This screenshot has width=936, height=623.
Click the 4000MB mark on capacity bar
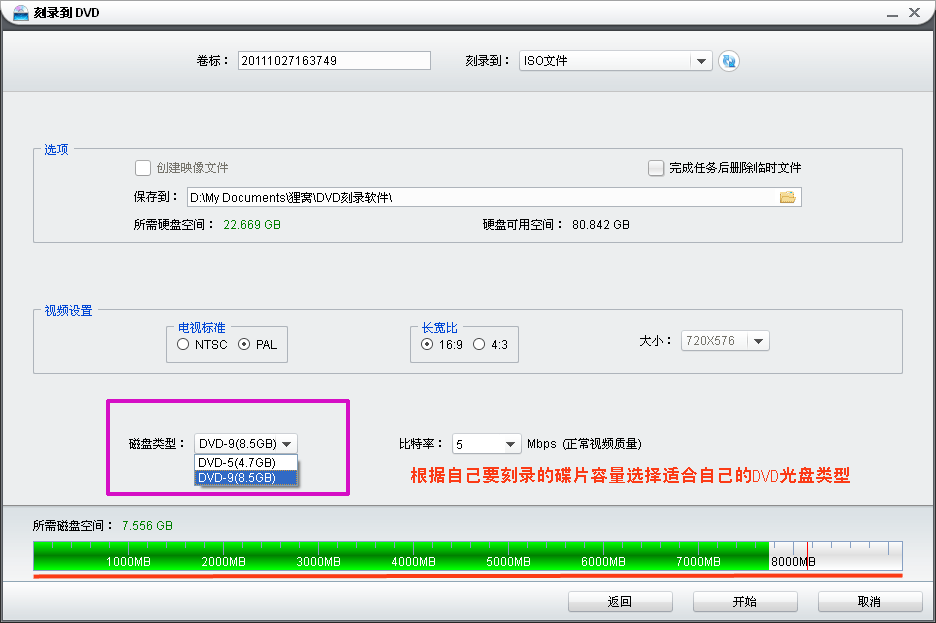click(413, 562)
